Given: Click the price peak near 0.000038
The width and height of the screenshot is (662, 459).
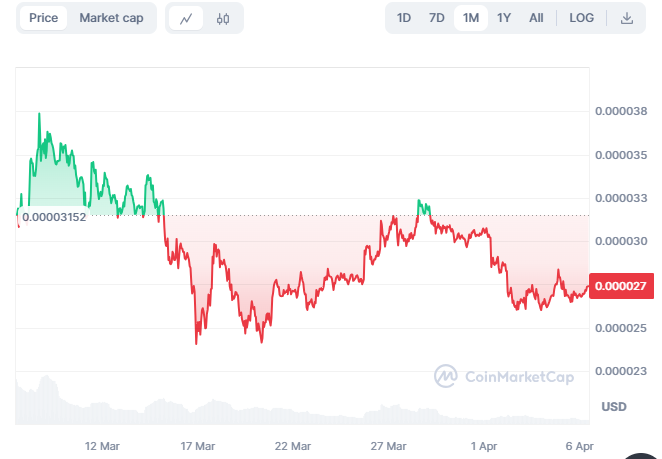Looking at the screenshot, I should [39, 114].
